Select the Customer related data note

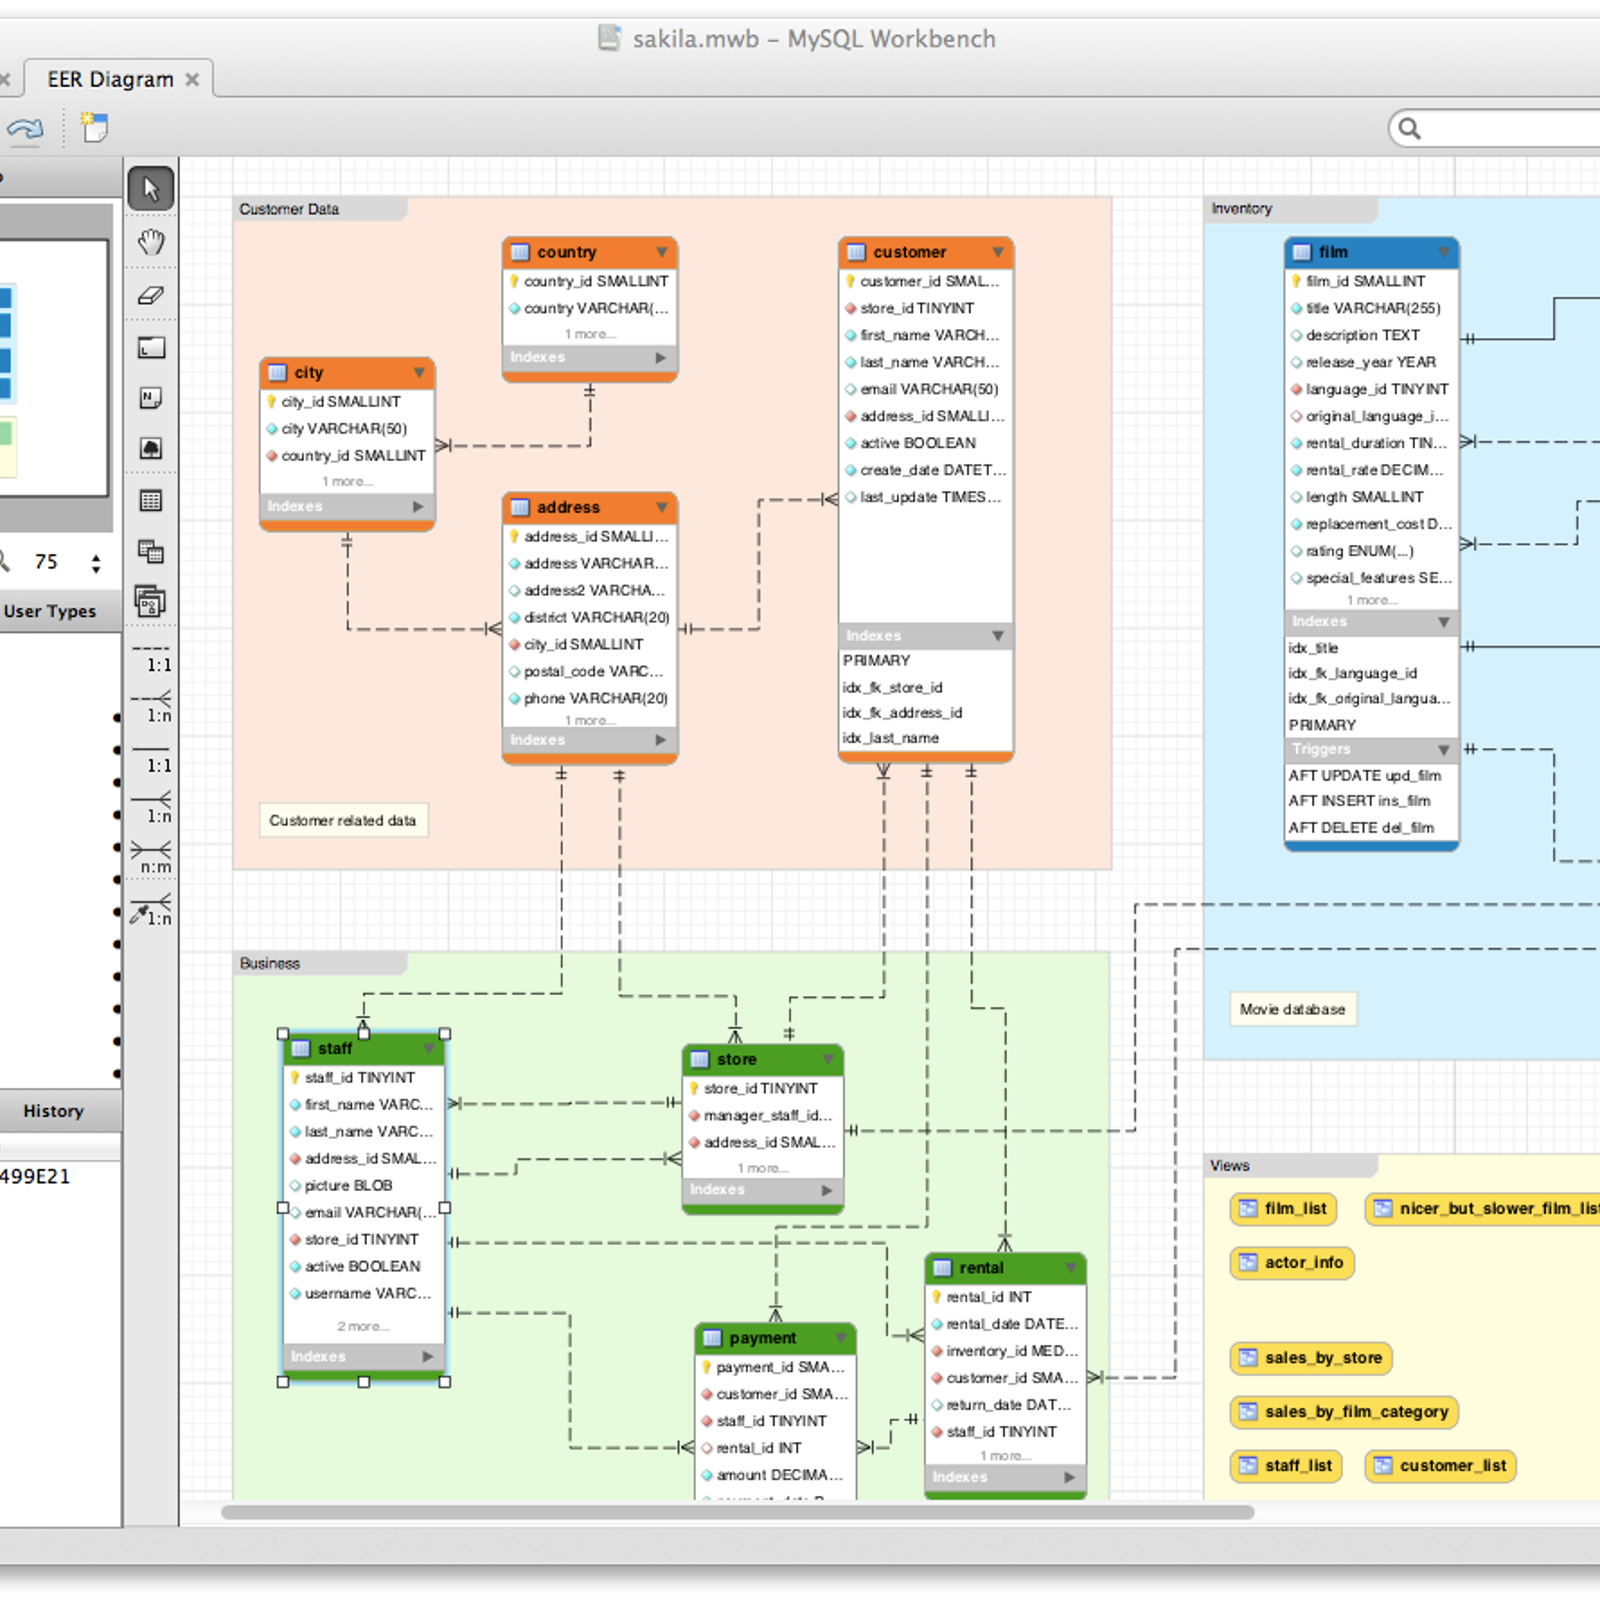pos(342,820)
